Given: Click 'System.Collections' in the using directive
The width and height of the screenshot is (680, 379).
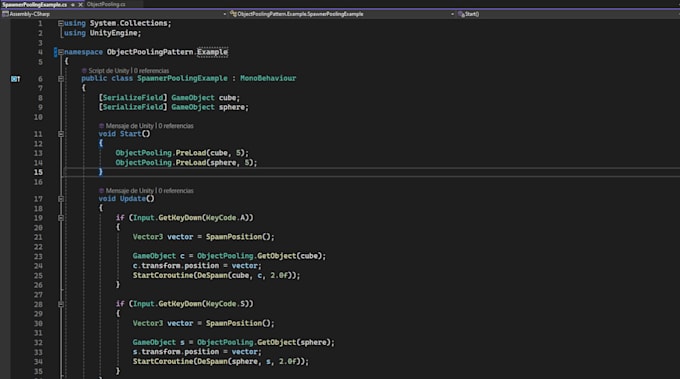Looking at the screenshot, I should point(128,23).
